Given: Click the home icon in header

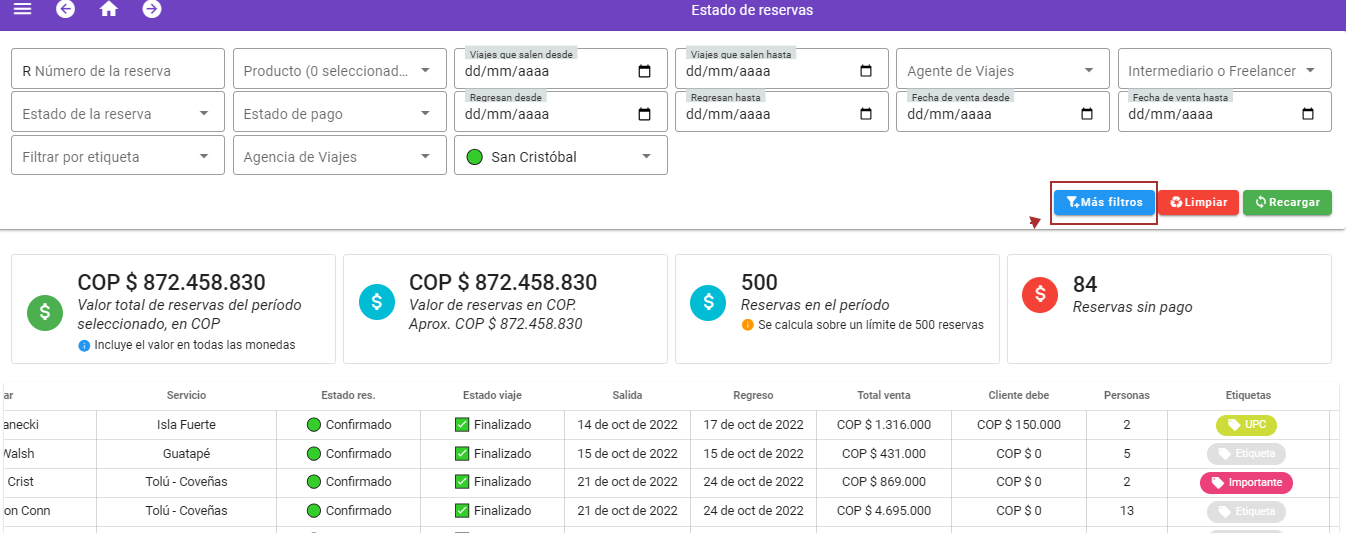Looking at the screenshot, I should tap(109, 10).
